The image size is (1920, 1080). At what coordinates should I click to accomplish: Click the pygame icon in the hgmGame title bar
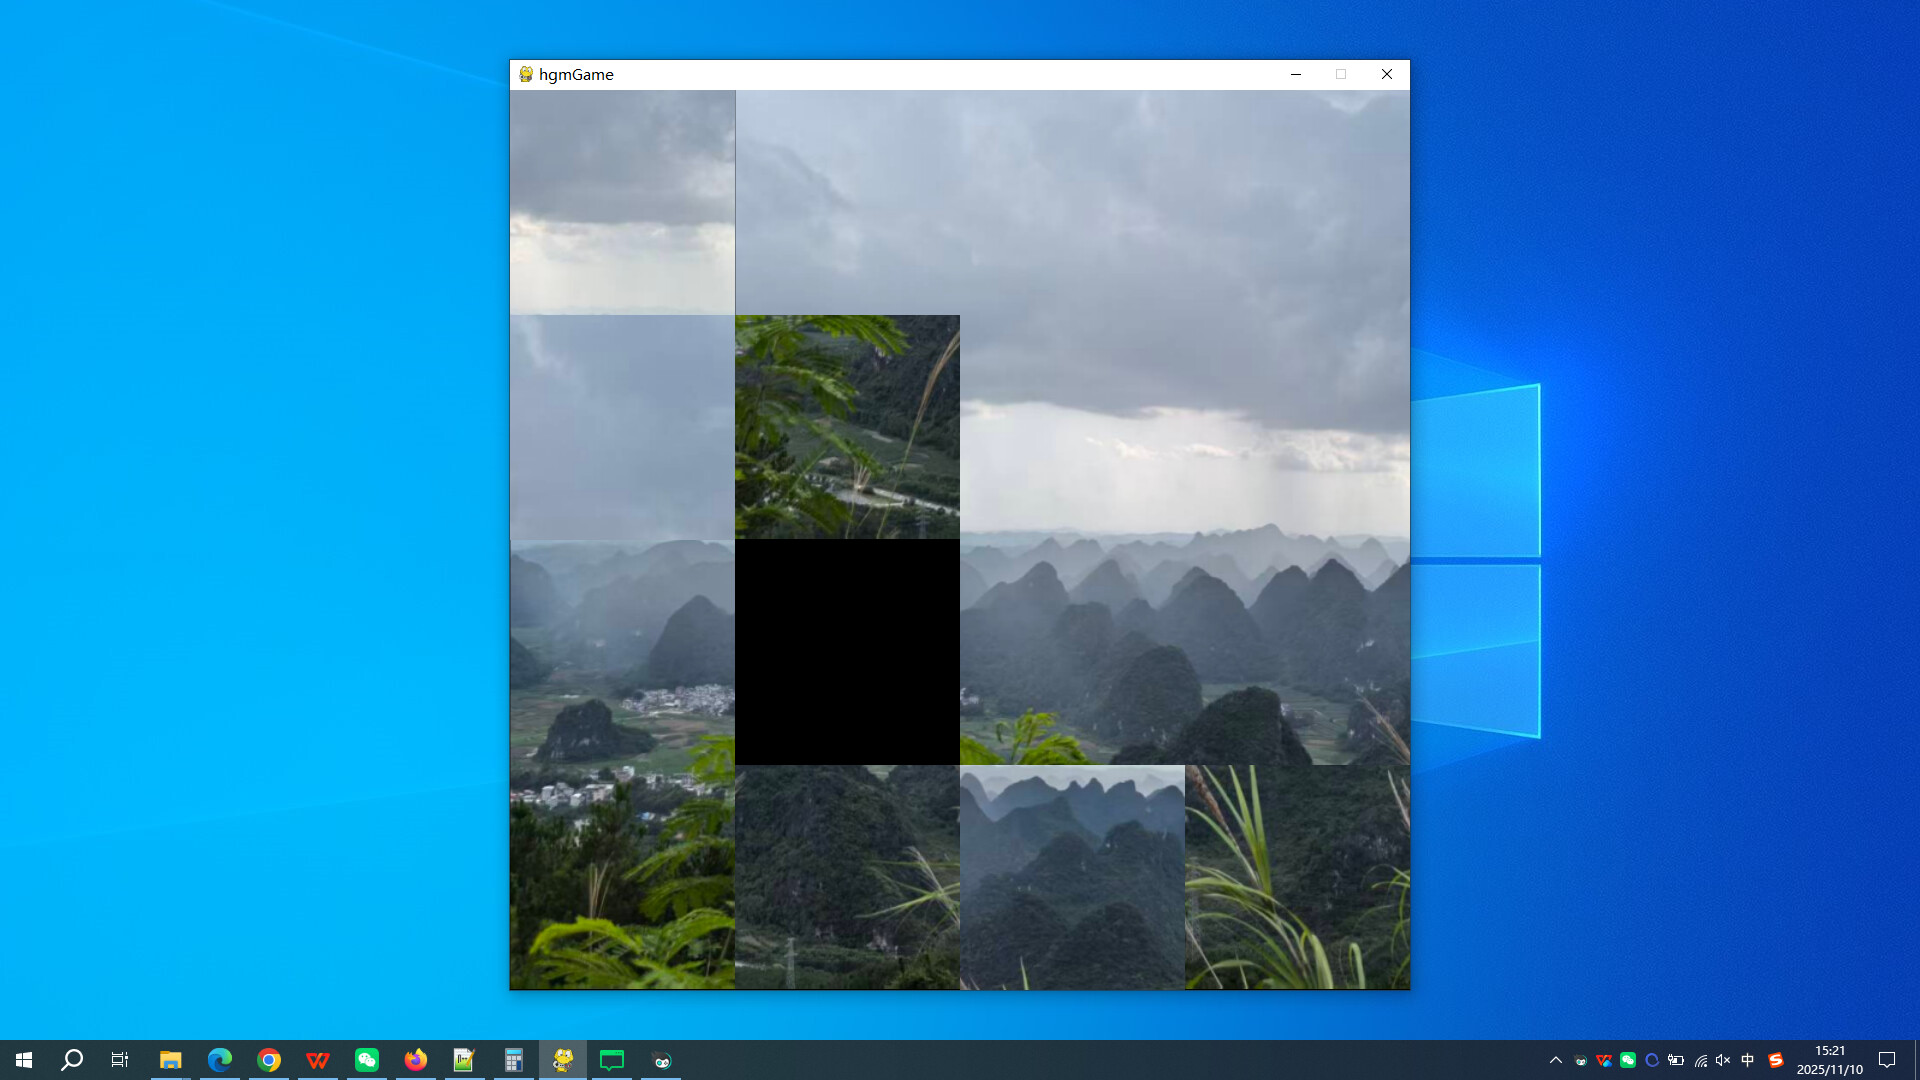[524, 74]
